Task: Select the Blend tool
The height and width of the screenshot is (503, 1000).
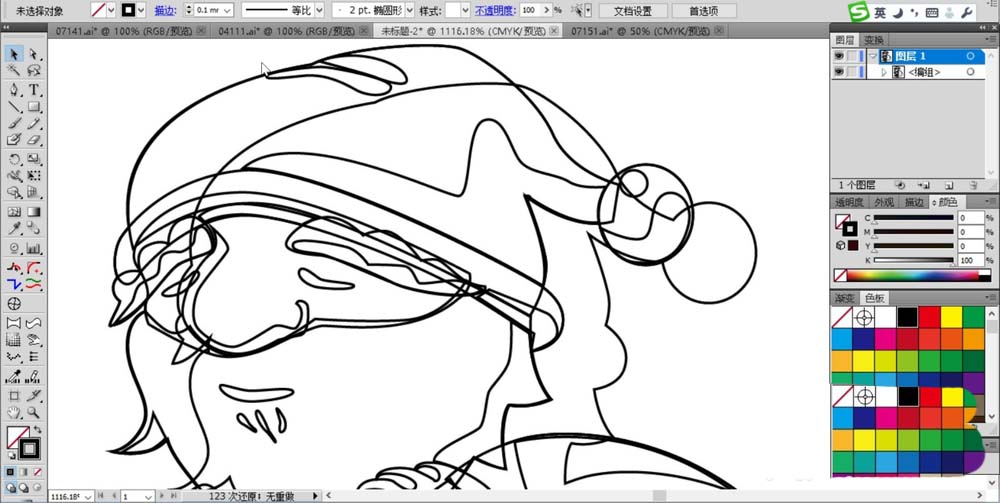Action: click(x=34, y=228)
